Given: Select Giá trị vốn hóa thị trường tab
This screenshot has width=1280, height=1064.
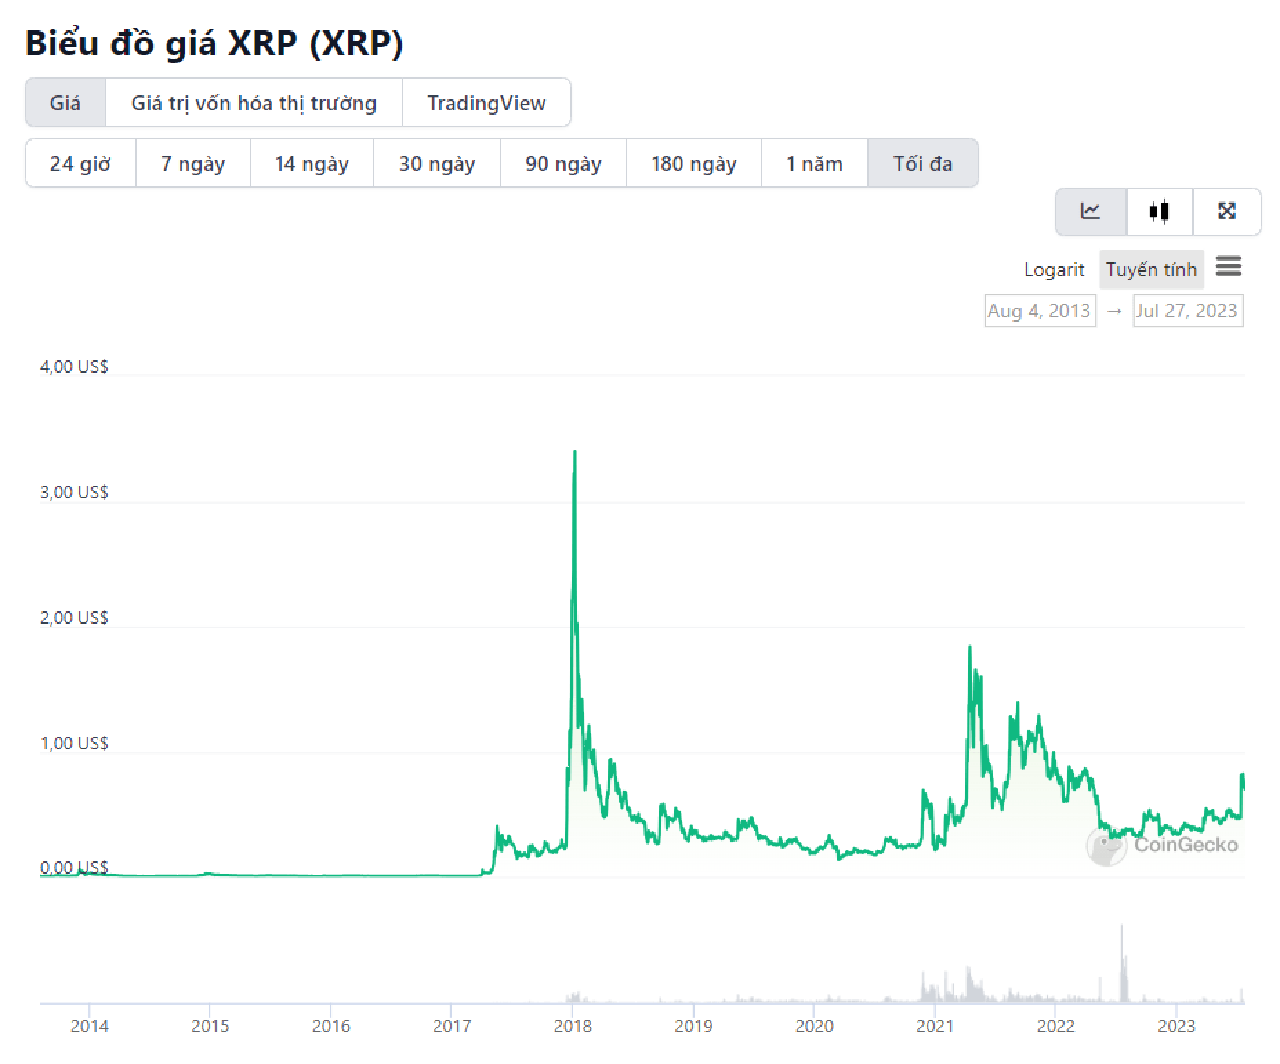Looking at the screenshot, I should click(254, 103).
